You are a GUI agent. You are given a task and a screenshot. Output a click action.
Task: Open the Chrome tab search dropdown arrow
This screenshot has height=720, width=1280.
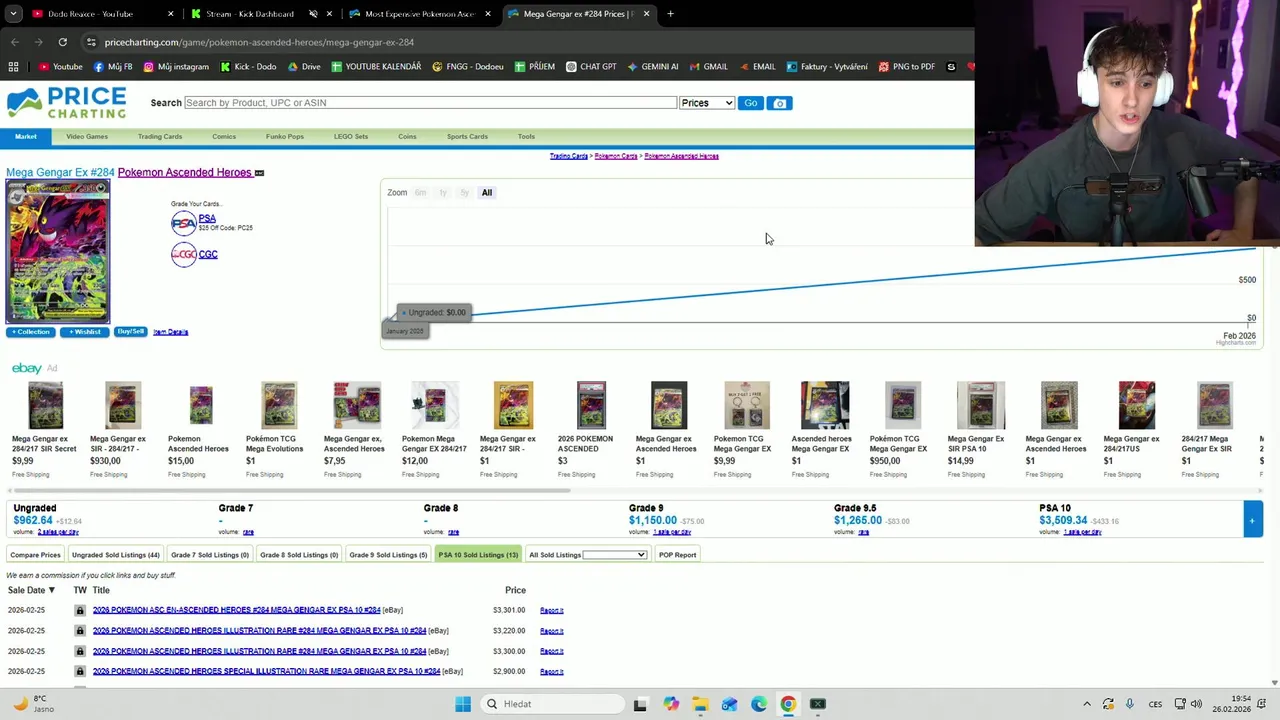[x=14, y=14]
